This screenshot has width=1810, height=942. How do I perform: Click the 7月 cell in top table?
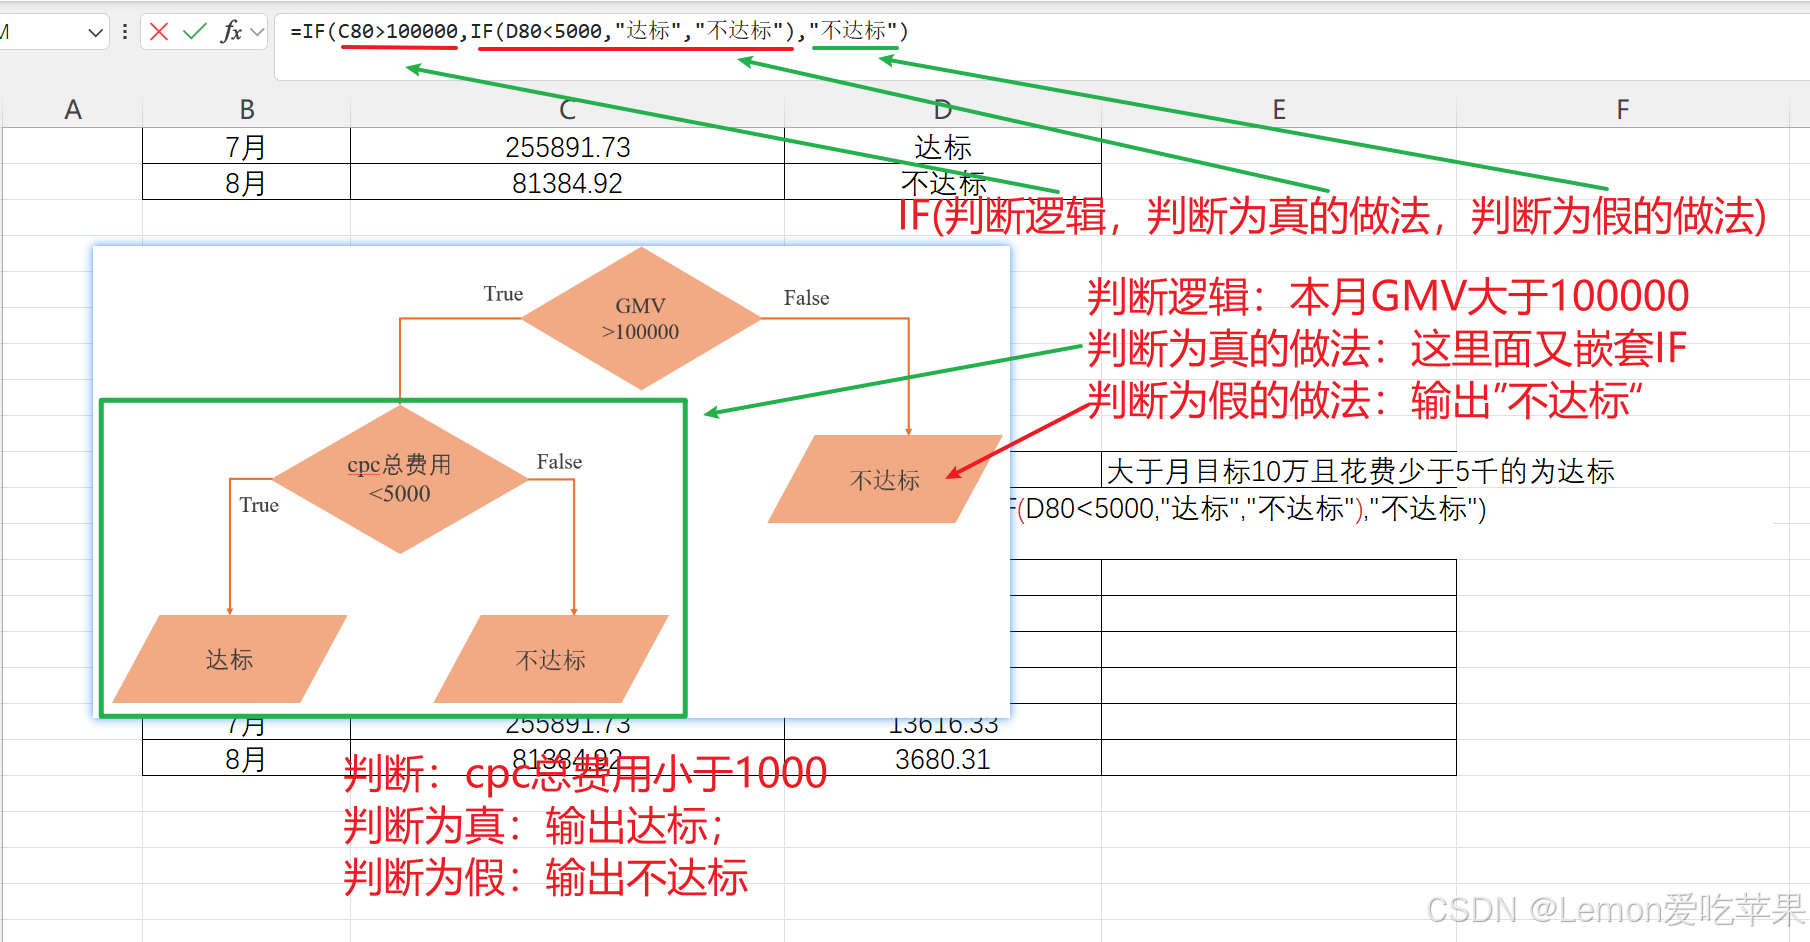(247, 146)
